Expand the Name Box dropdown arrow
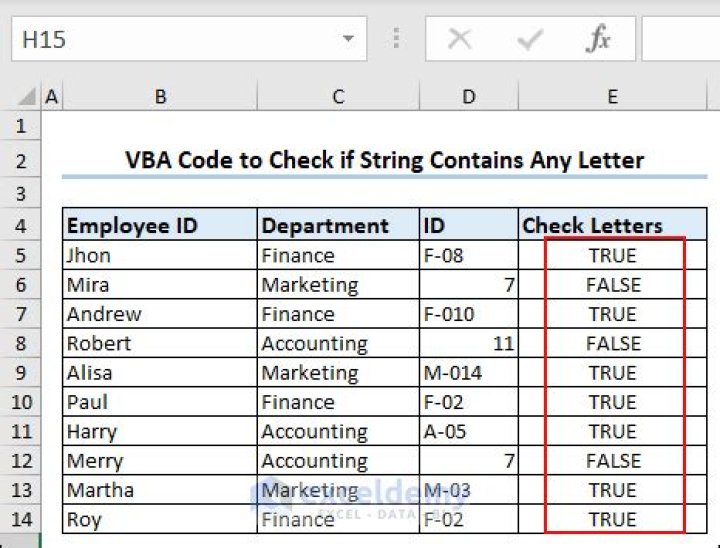This screenshot has width=720, height=548. [347, 40]
